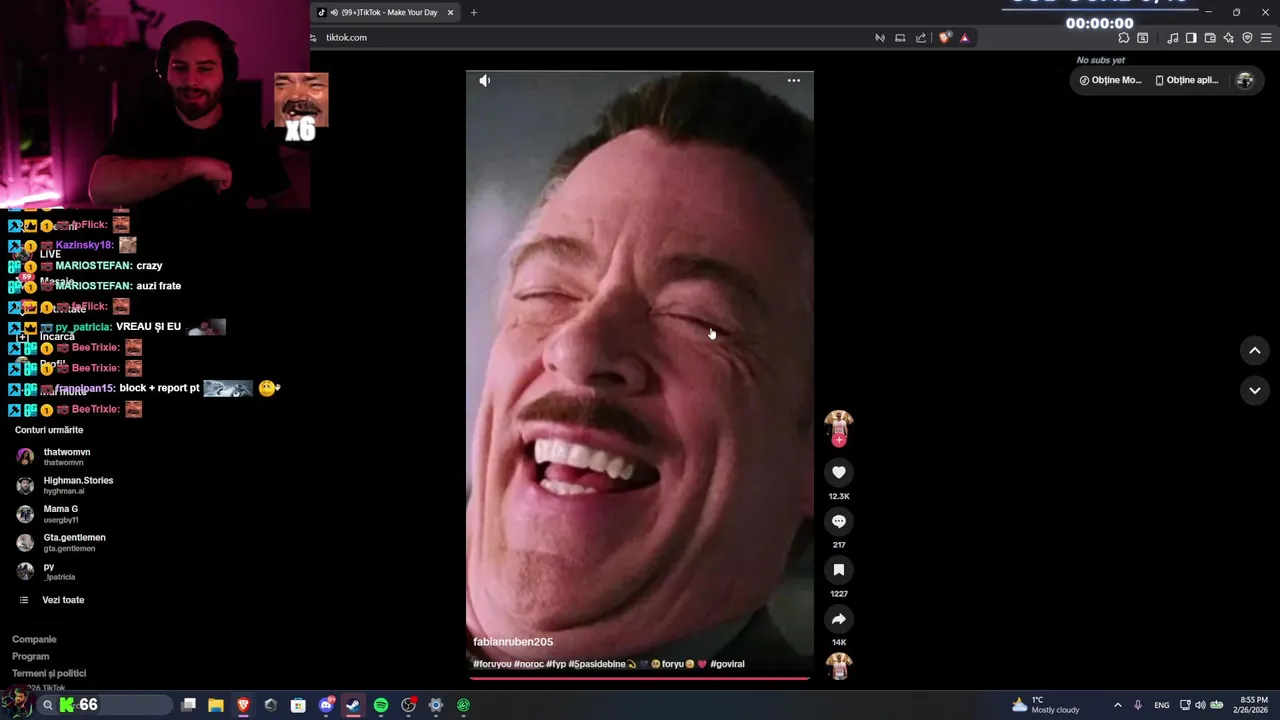Open the Brave Wallet icon
Viewport: 1280px width, 720px height.
[x=1210, y=38]
